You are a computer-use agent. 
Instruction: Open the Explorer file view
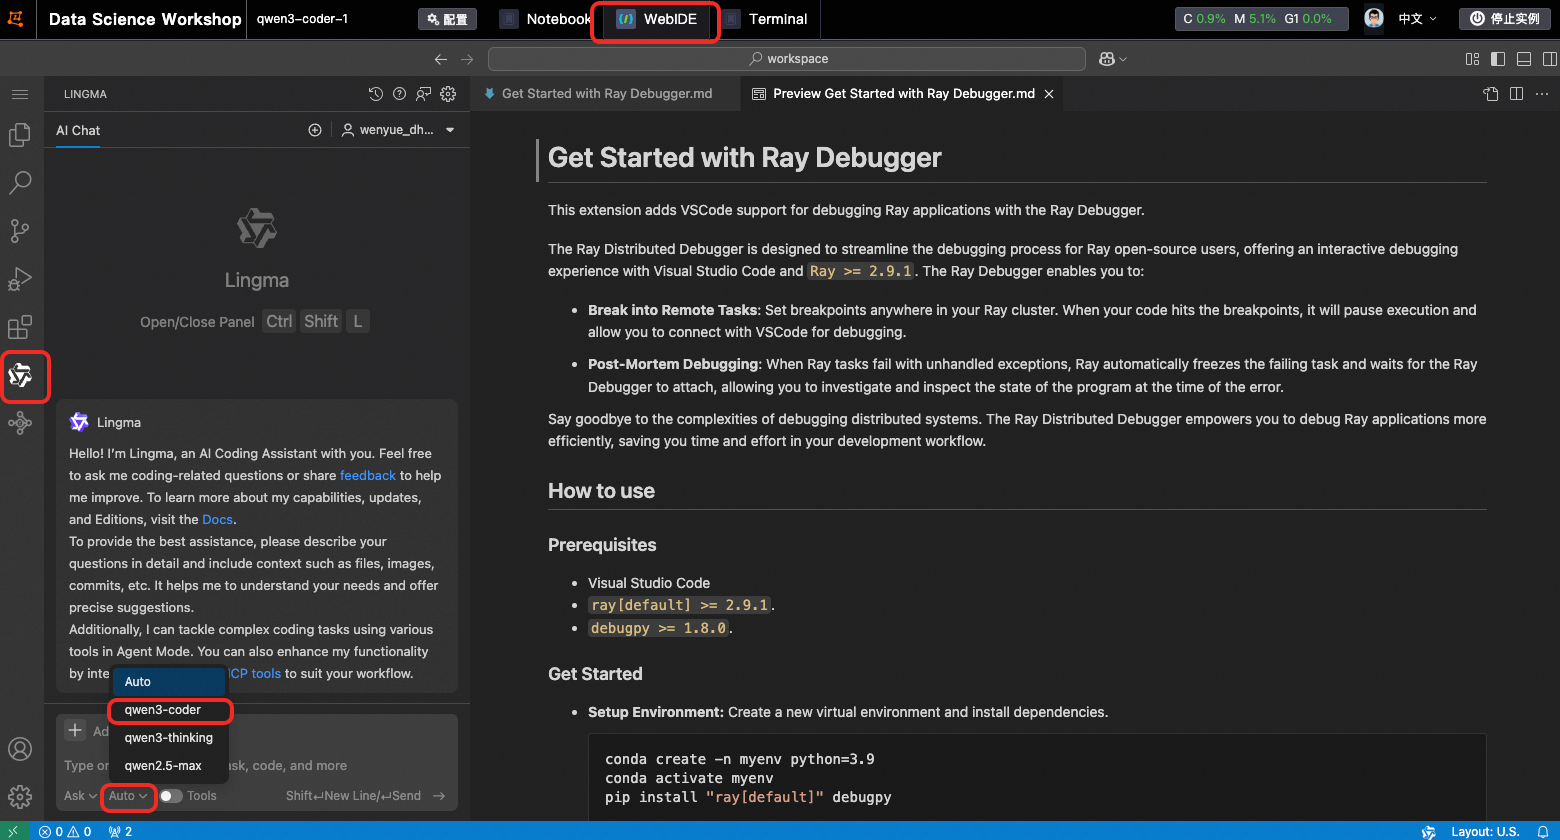(x=20, y=135)
